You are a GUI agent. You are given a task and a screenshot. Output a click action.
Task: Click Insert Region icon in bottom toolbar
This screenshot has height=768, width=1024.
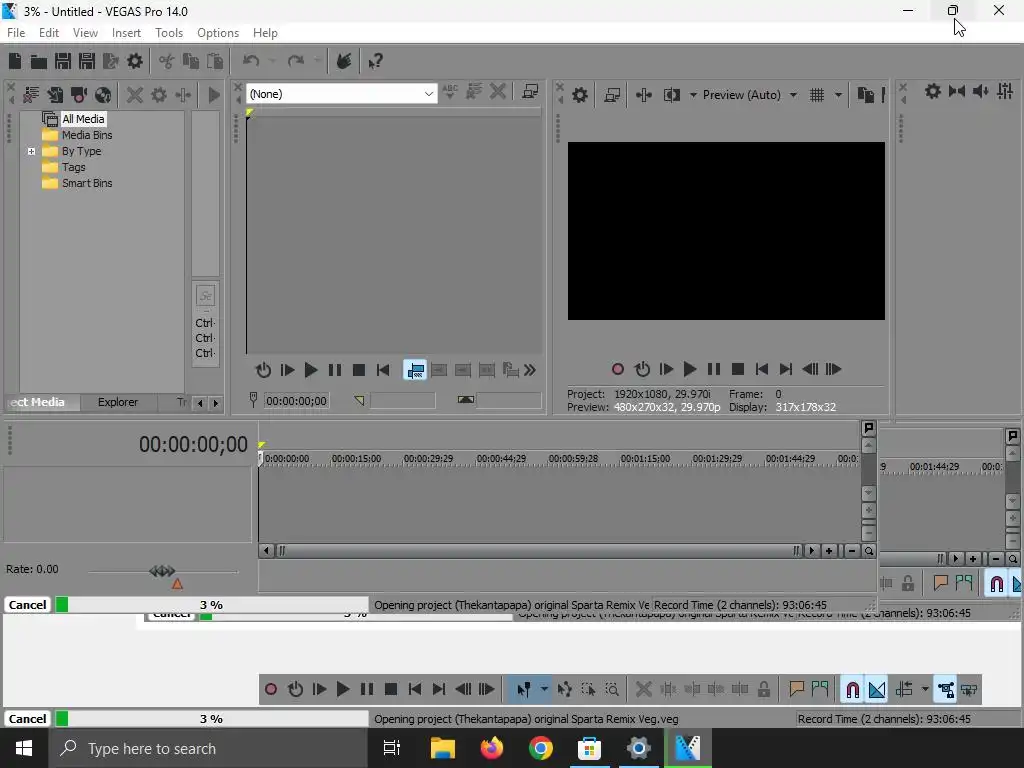click(x=820, y=689)
